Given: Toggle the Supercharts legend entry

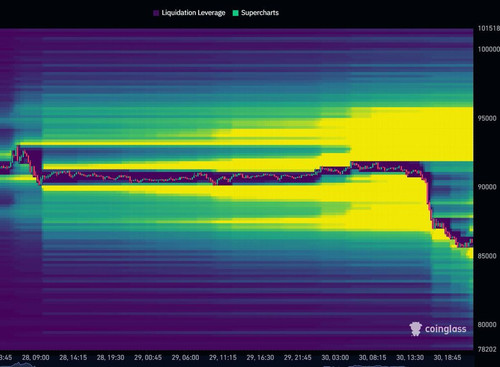Looking at the screenshot, I should [256, 13].
